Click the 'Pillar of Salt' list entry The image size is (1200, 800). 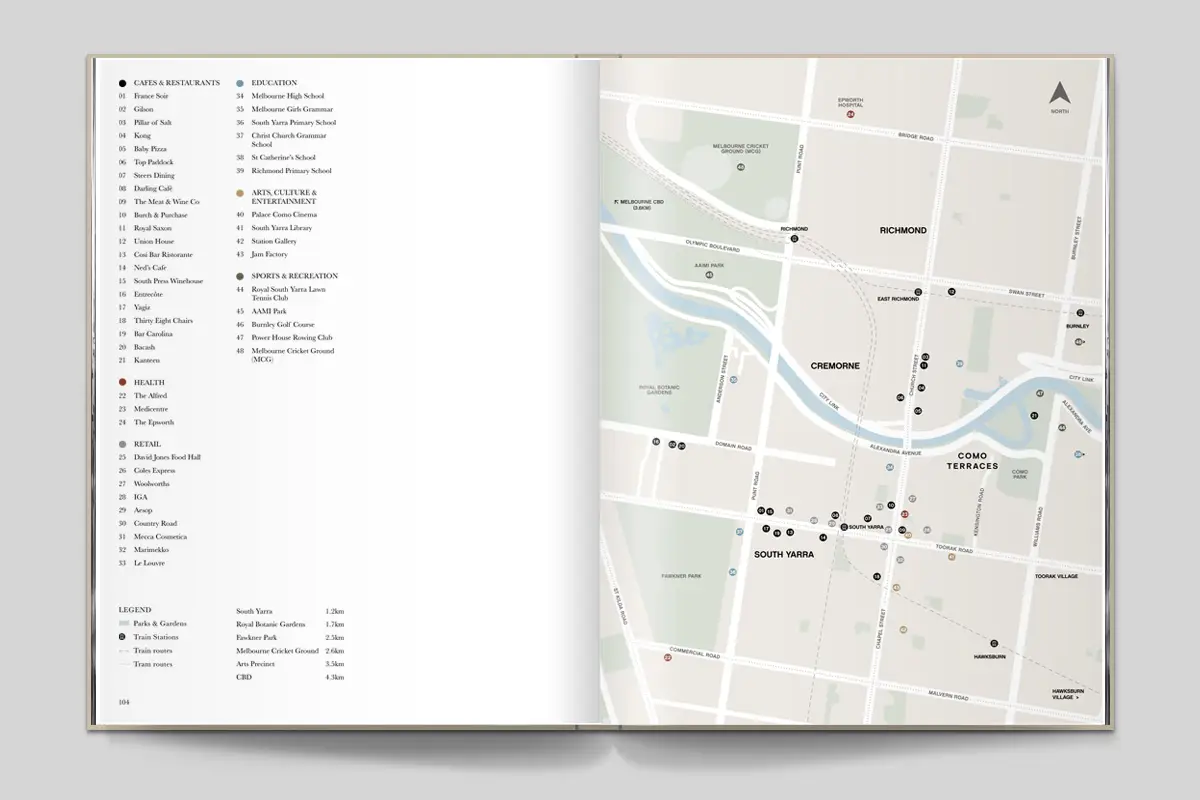pos(153,122)
